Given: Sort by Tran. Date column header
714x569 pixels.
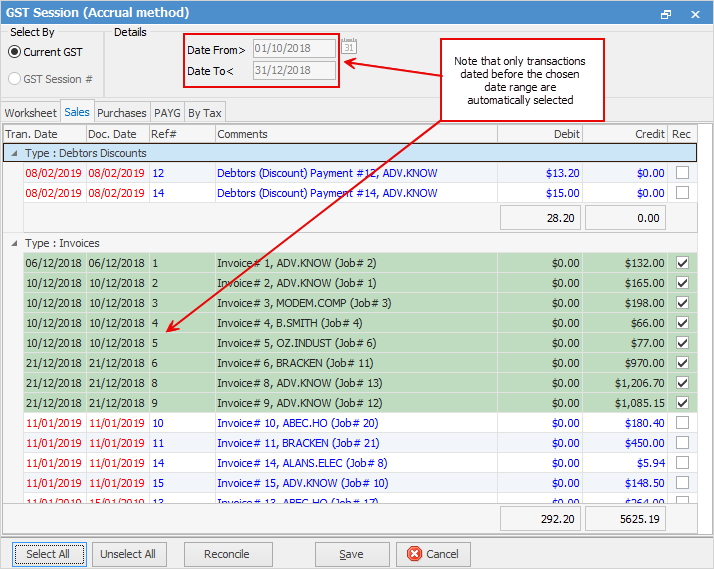Looking at the screenshot, I should pyautogui.click(x=45, y=134).
